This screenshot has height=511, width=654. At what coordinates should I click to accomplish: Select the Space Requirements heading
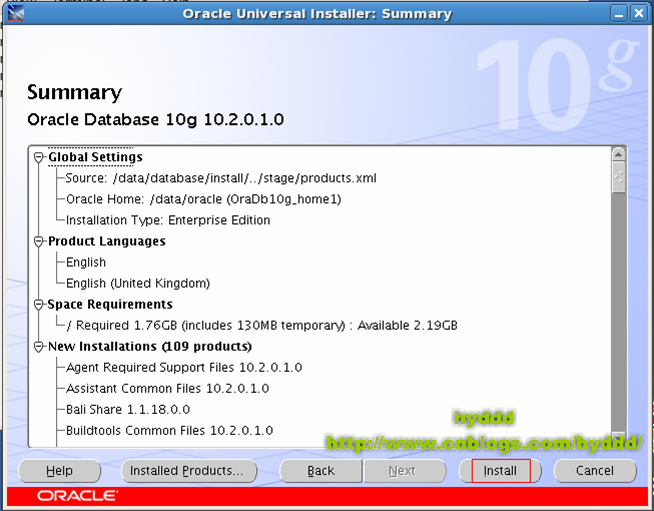[110, 305]
